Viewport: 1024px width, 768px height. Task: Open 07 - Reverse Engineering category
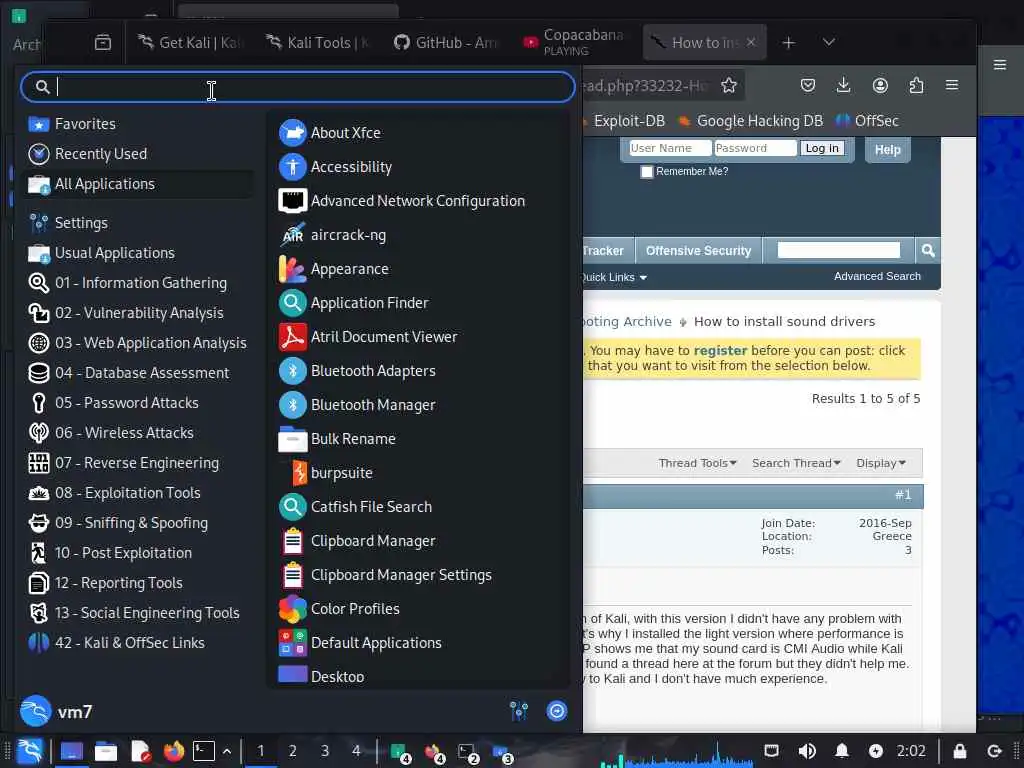point(137,463)
